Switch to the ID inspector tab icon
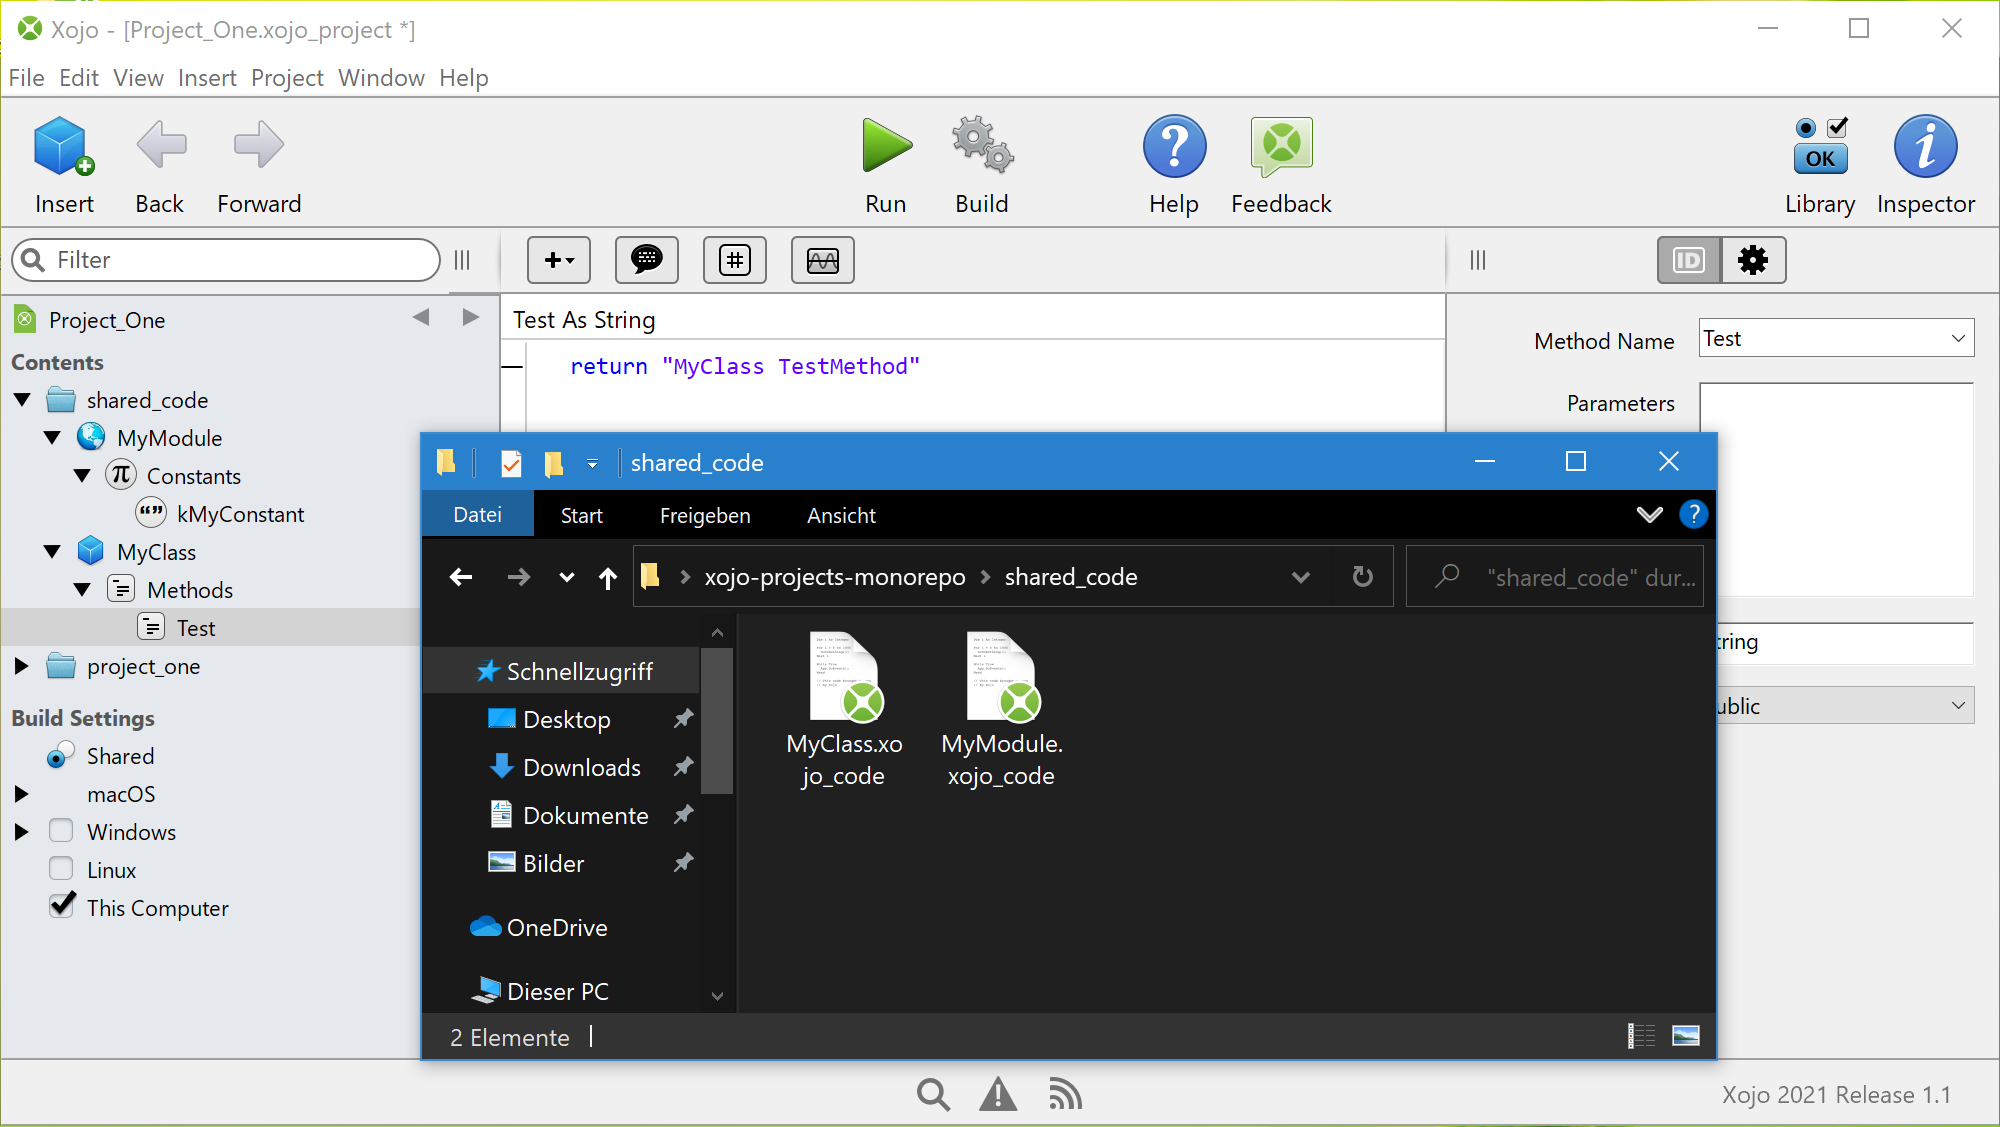This screenshot has width=2000, height=1127. pyautogui.click(x=1689, y=260)
